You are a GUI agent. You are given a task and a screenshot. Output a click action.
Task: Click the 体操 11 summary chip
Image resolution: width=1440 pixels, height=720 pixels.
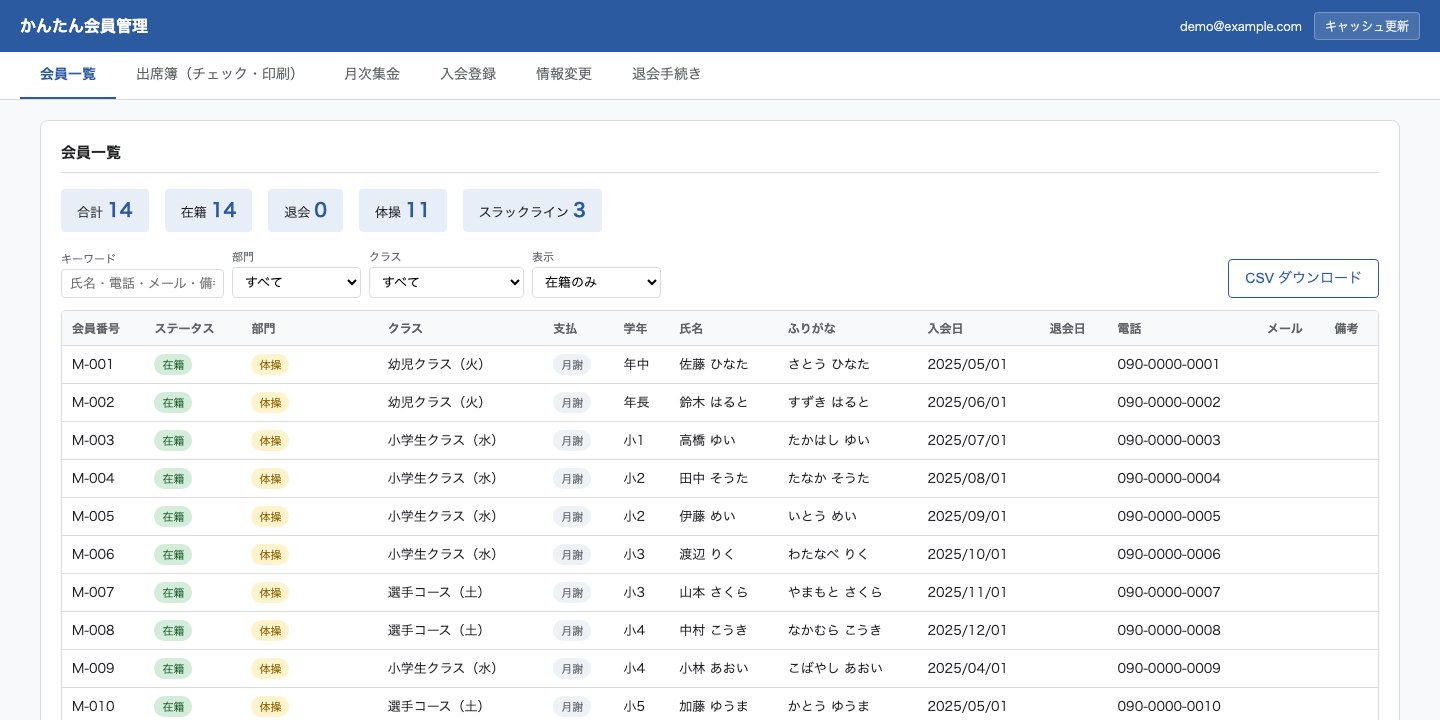402,210
